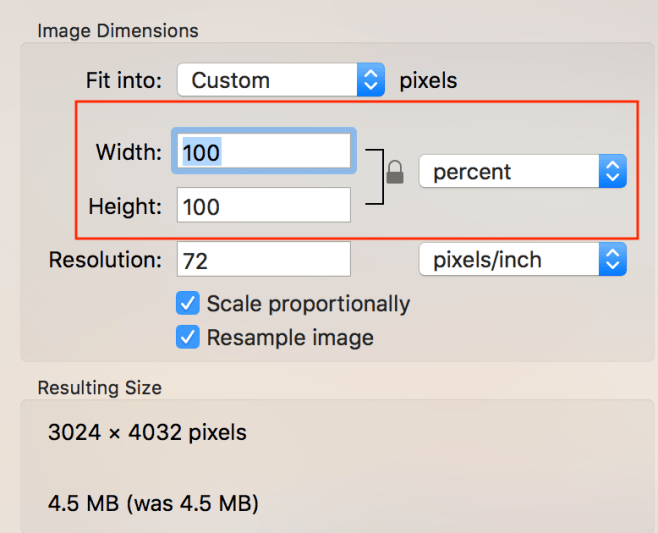Click the Image Dimensions section heading

click(118, 31)
